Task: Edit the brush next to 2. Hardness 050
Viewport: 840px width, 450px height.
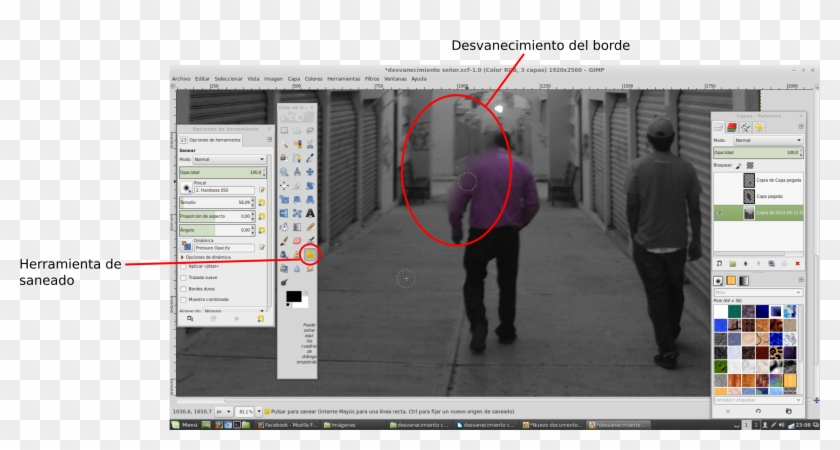Action: click(x=262, y=190)
